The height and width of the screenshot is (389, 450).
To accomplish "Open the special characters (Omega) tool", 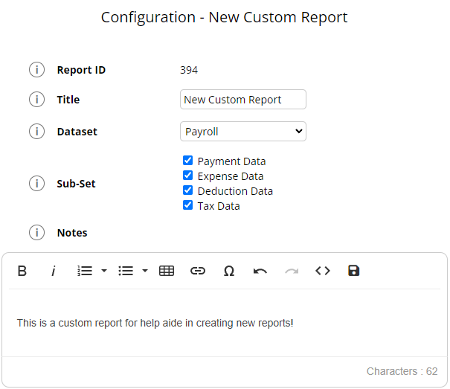I will pos(229,271).
